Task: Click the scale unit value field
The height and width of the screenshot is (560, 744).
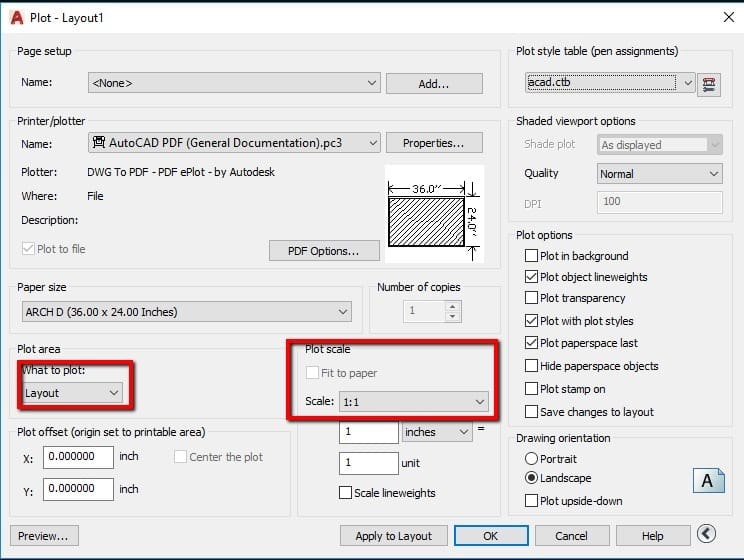Action: (369, 463)
